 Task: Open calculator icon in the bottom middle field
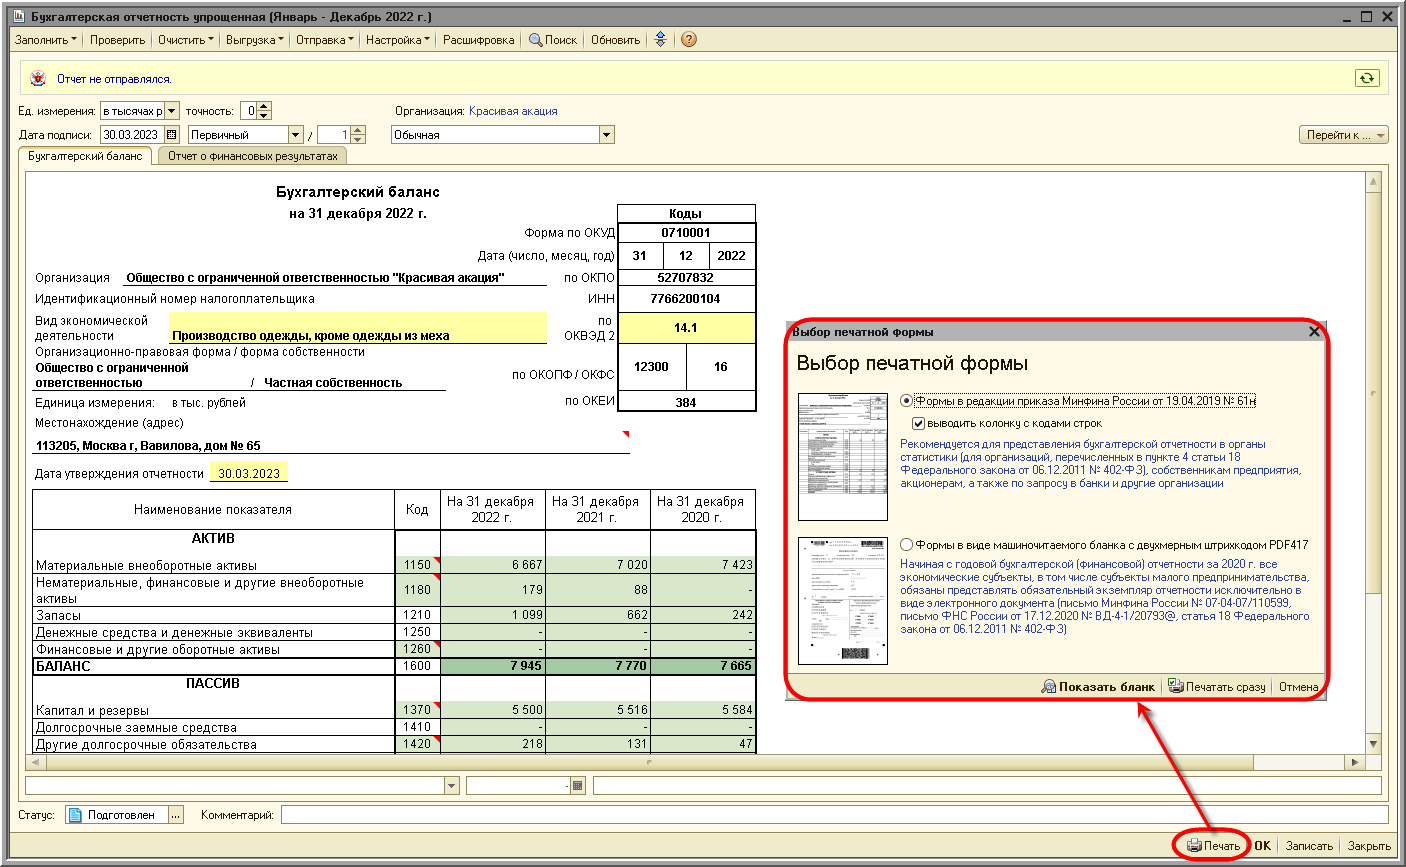tap(577, 786)
